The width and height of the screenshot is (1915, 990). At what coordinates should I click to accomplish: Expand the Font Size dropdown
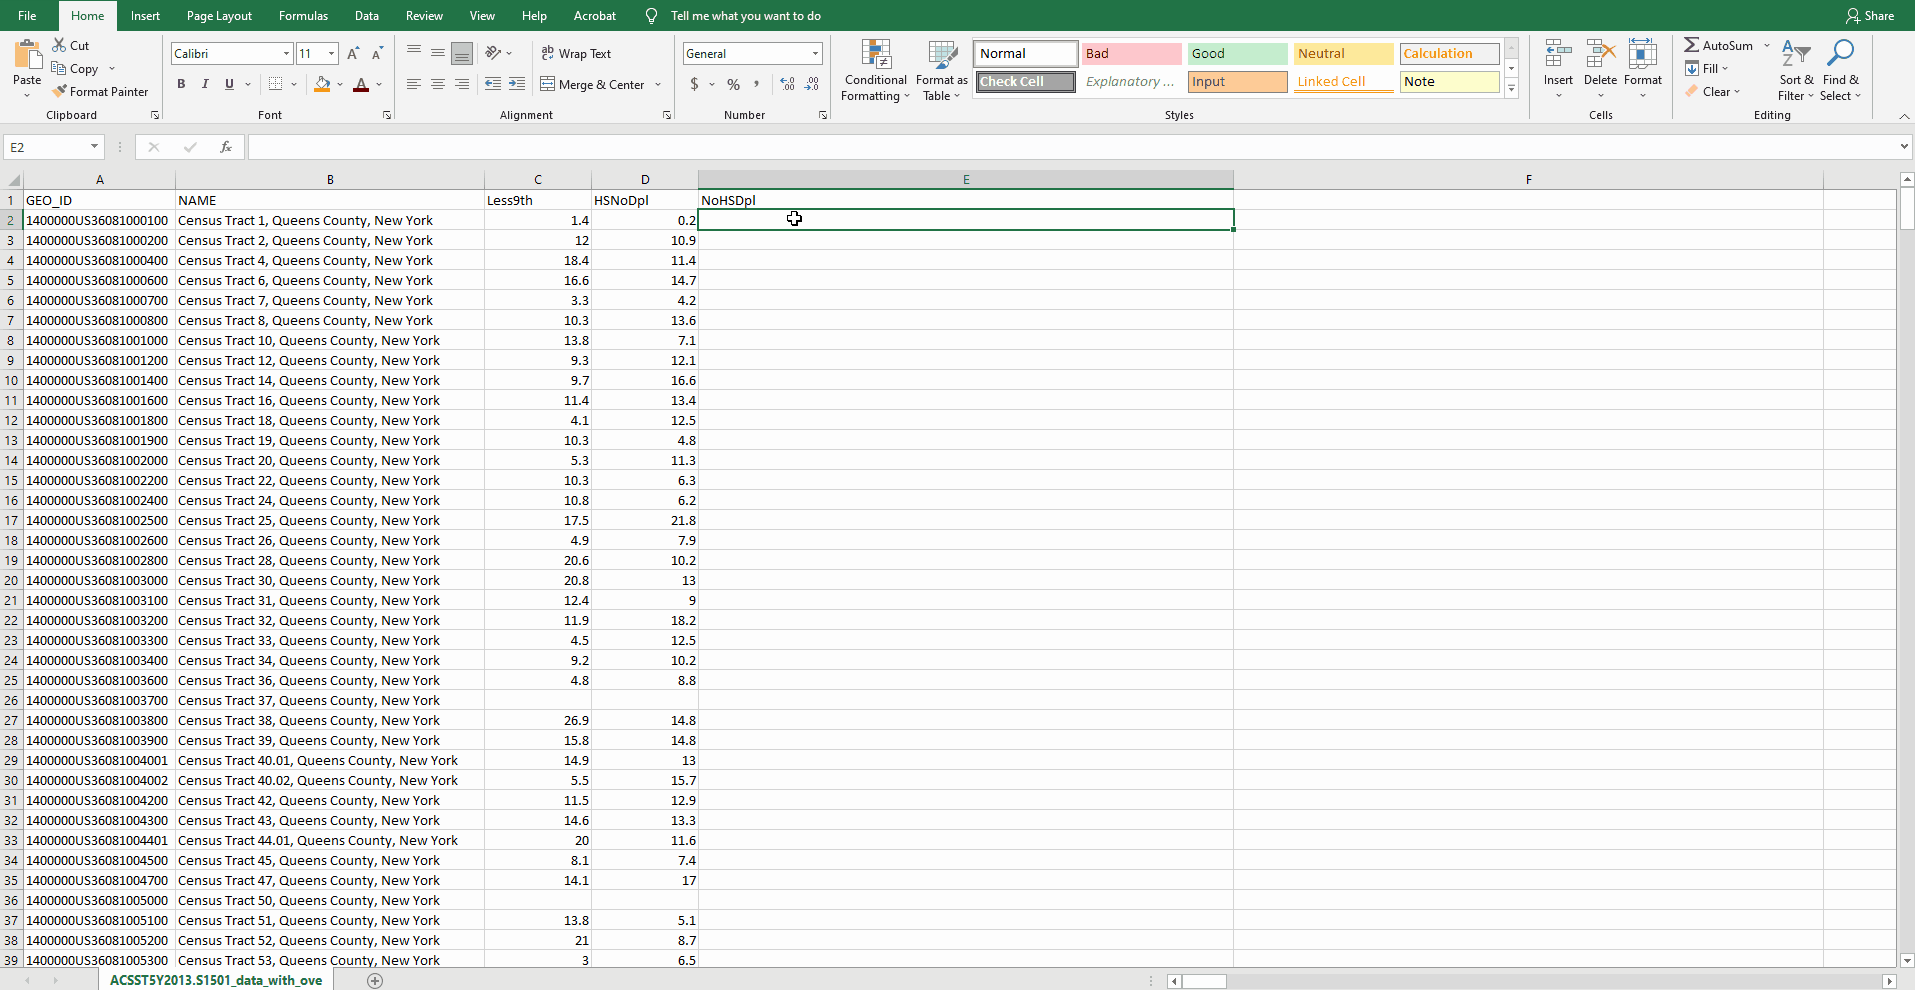click(330, 53)
